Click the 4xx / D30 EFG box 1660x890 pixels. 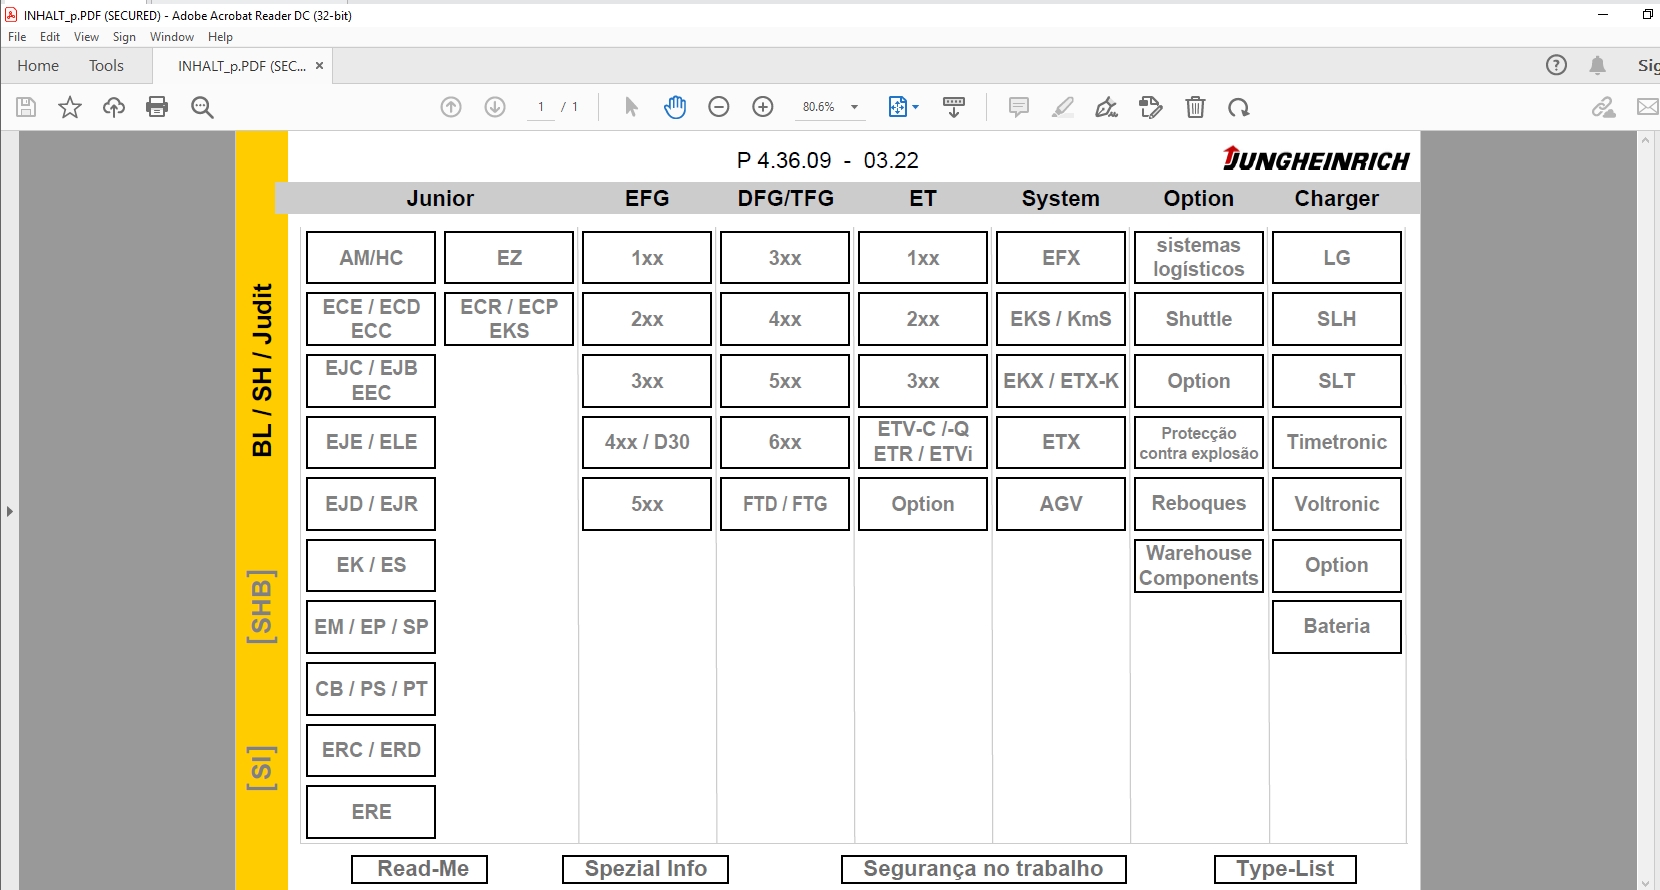tap(647, 442)
